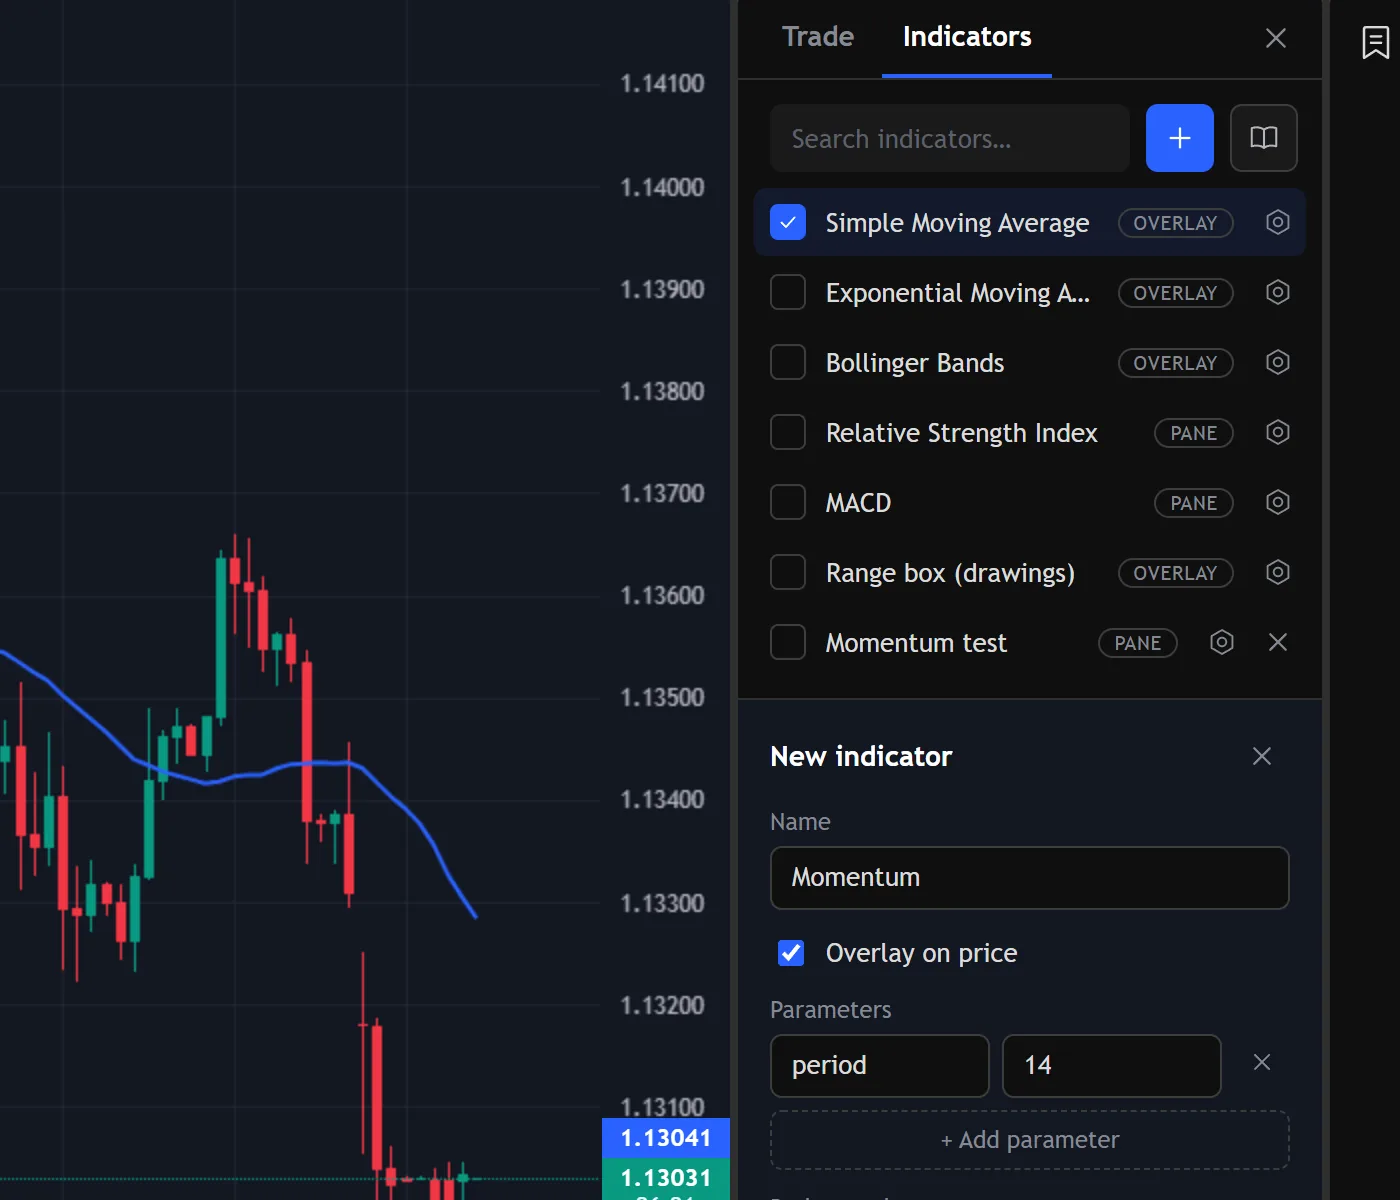The image size is (1400, 1200).
Task: Close the Indicators side panel
Action: [x=1275, y=38]
